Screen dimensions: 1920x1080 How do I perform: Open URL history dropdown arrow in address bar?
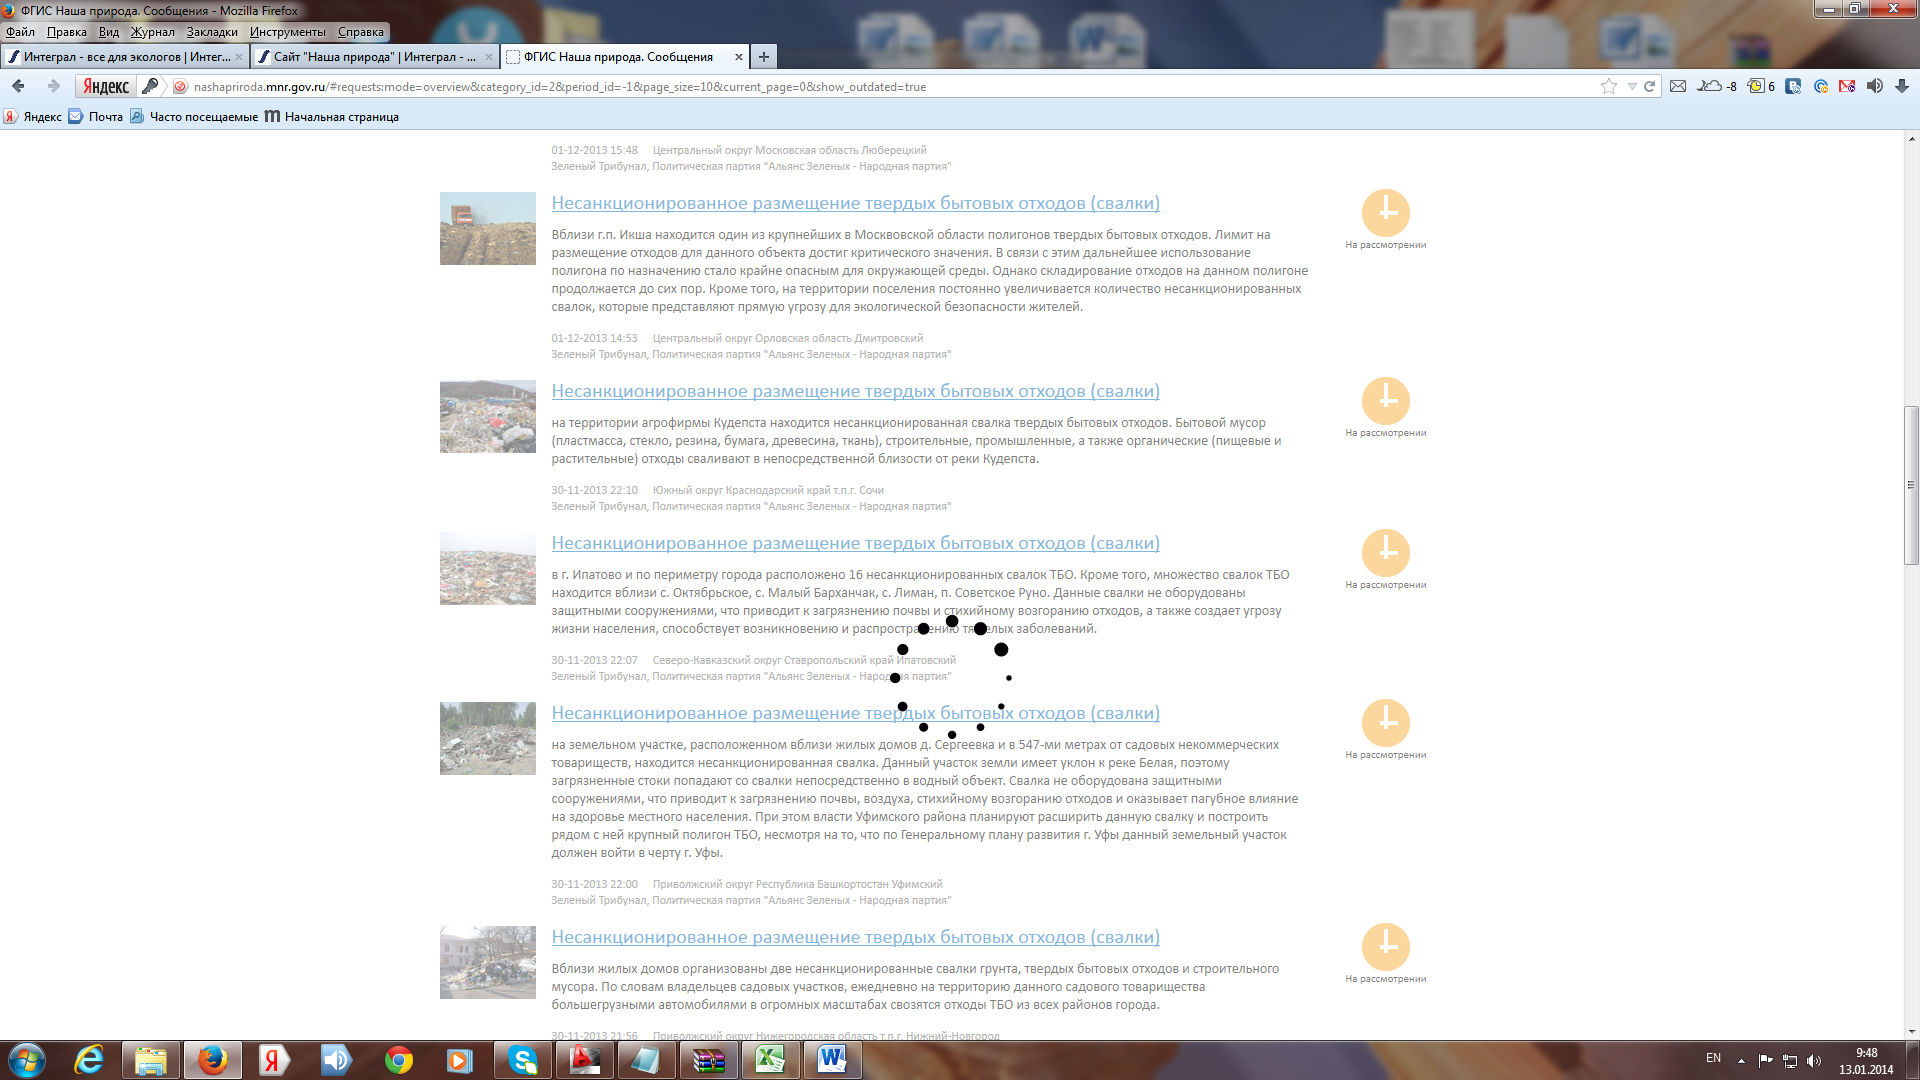1632,87
